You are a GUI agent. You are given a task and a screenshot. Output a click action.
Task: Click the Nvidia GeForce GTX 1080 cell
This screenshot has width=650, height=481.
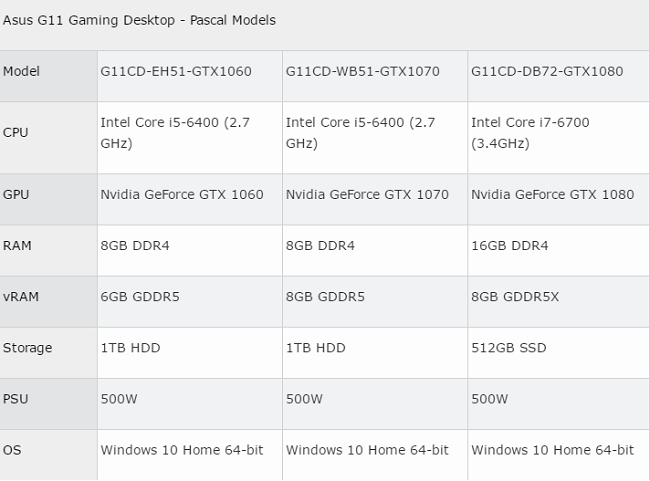[552, 195]
